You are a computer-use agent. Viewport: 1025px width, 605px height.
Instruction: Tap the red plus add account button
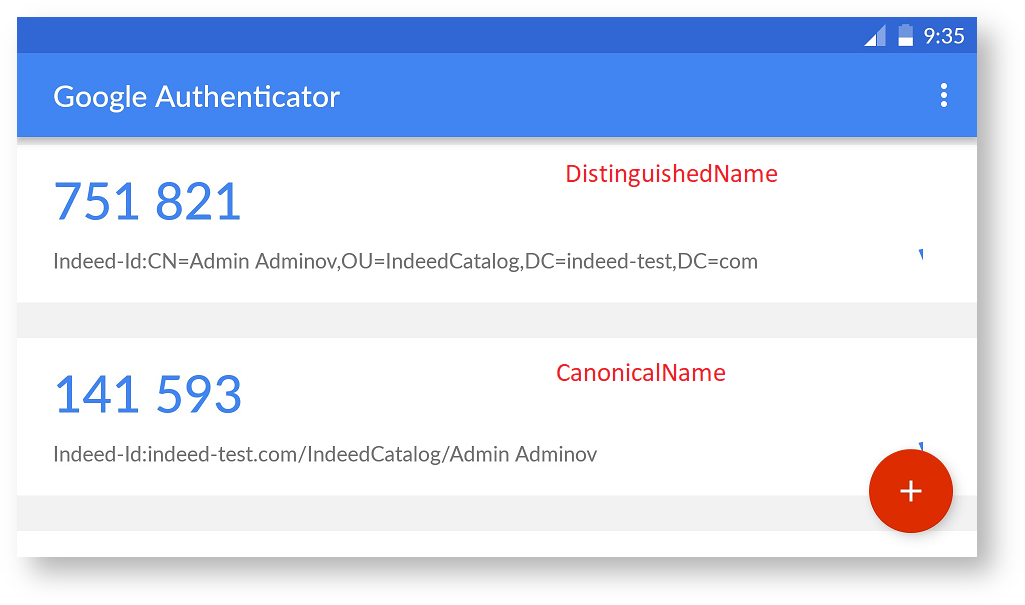coord(910,491)
